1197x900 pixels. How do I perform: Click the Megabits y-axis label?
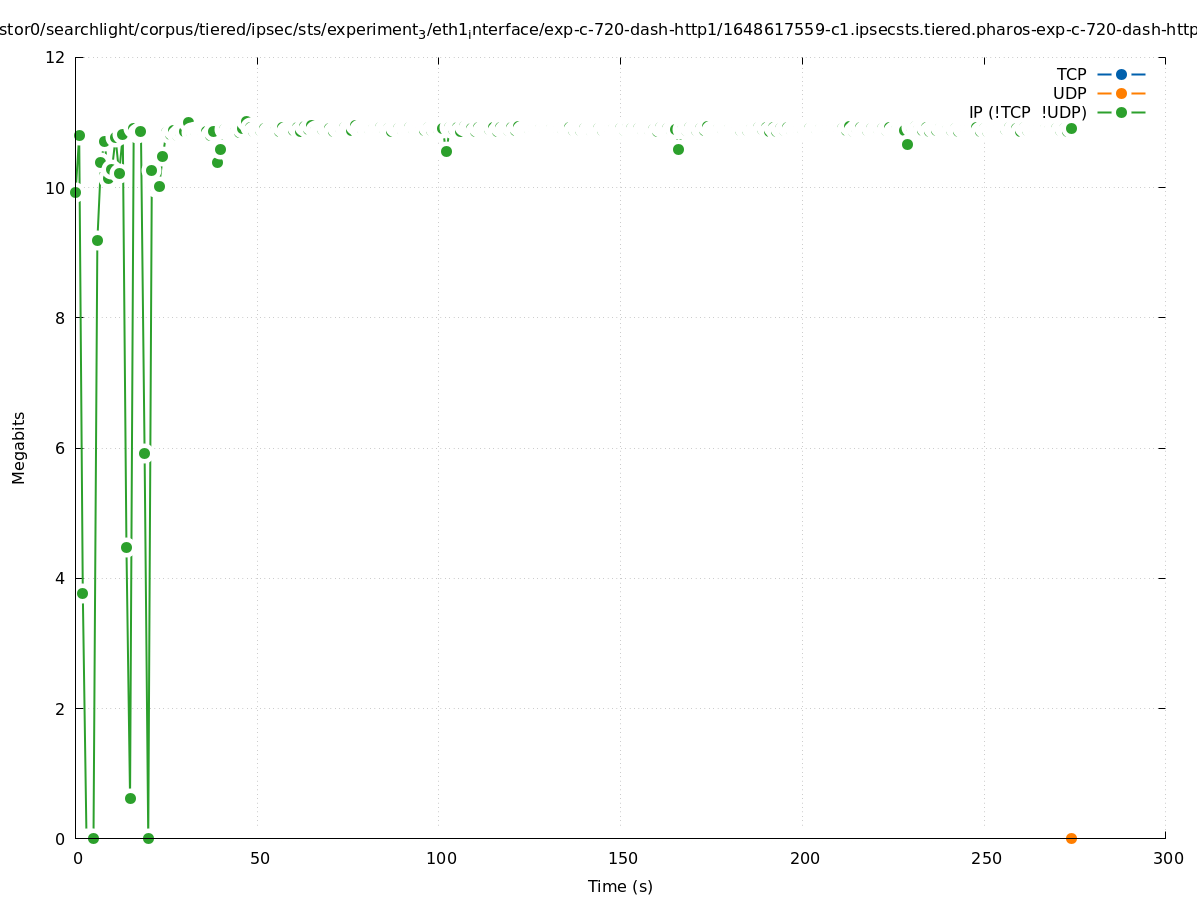coord(19,447)
